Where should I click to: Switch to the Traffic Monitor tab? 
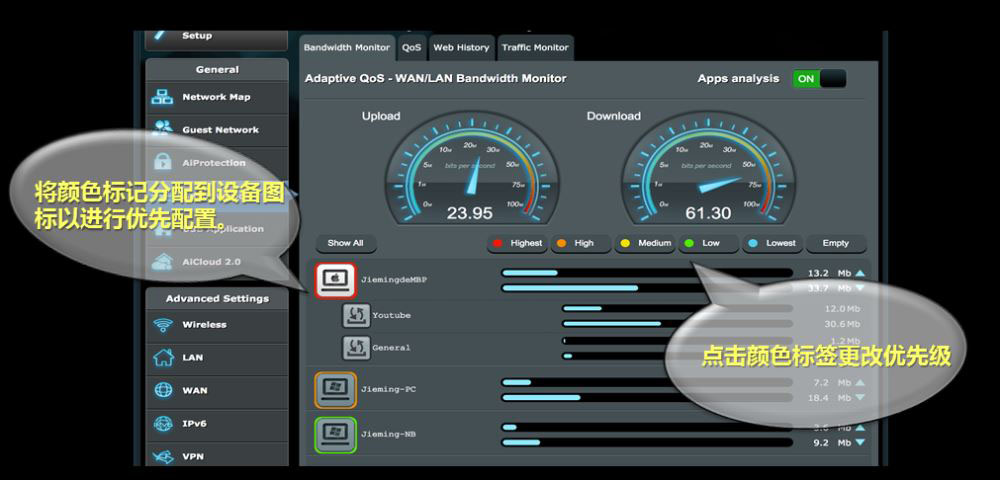tap(535, 48)
